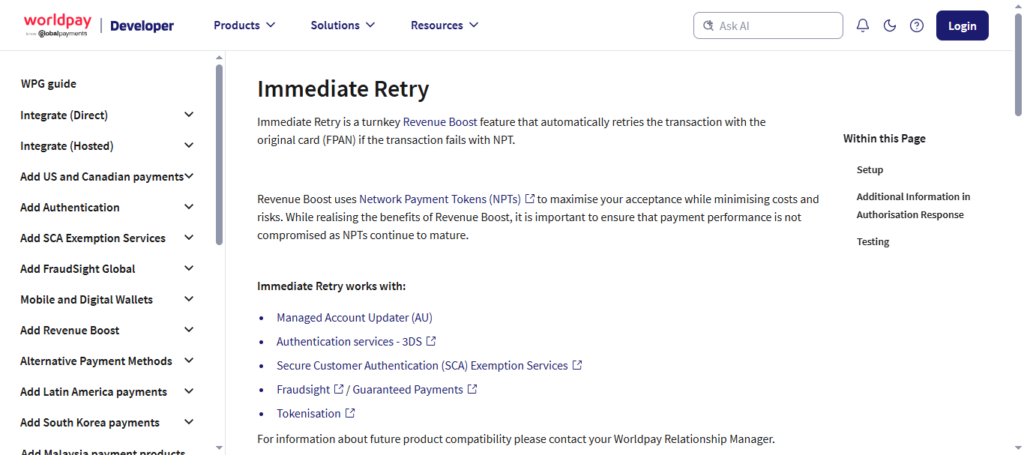Select Add Authentication sidebar item
This screenshot has width=1024, height=455.
(x=70, y=208)
